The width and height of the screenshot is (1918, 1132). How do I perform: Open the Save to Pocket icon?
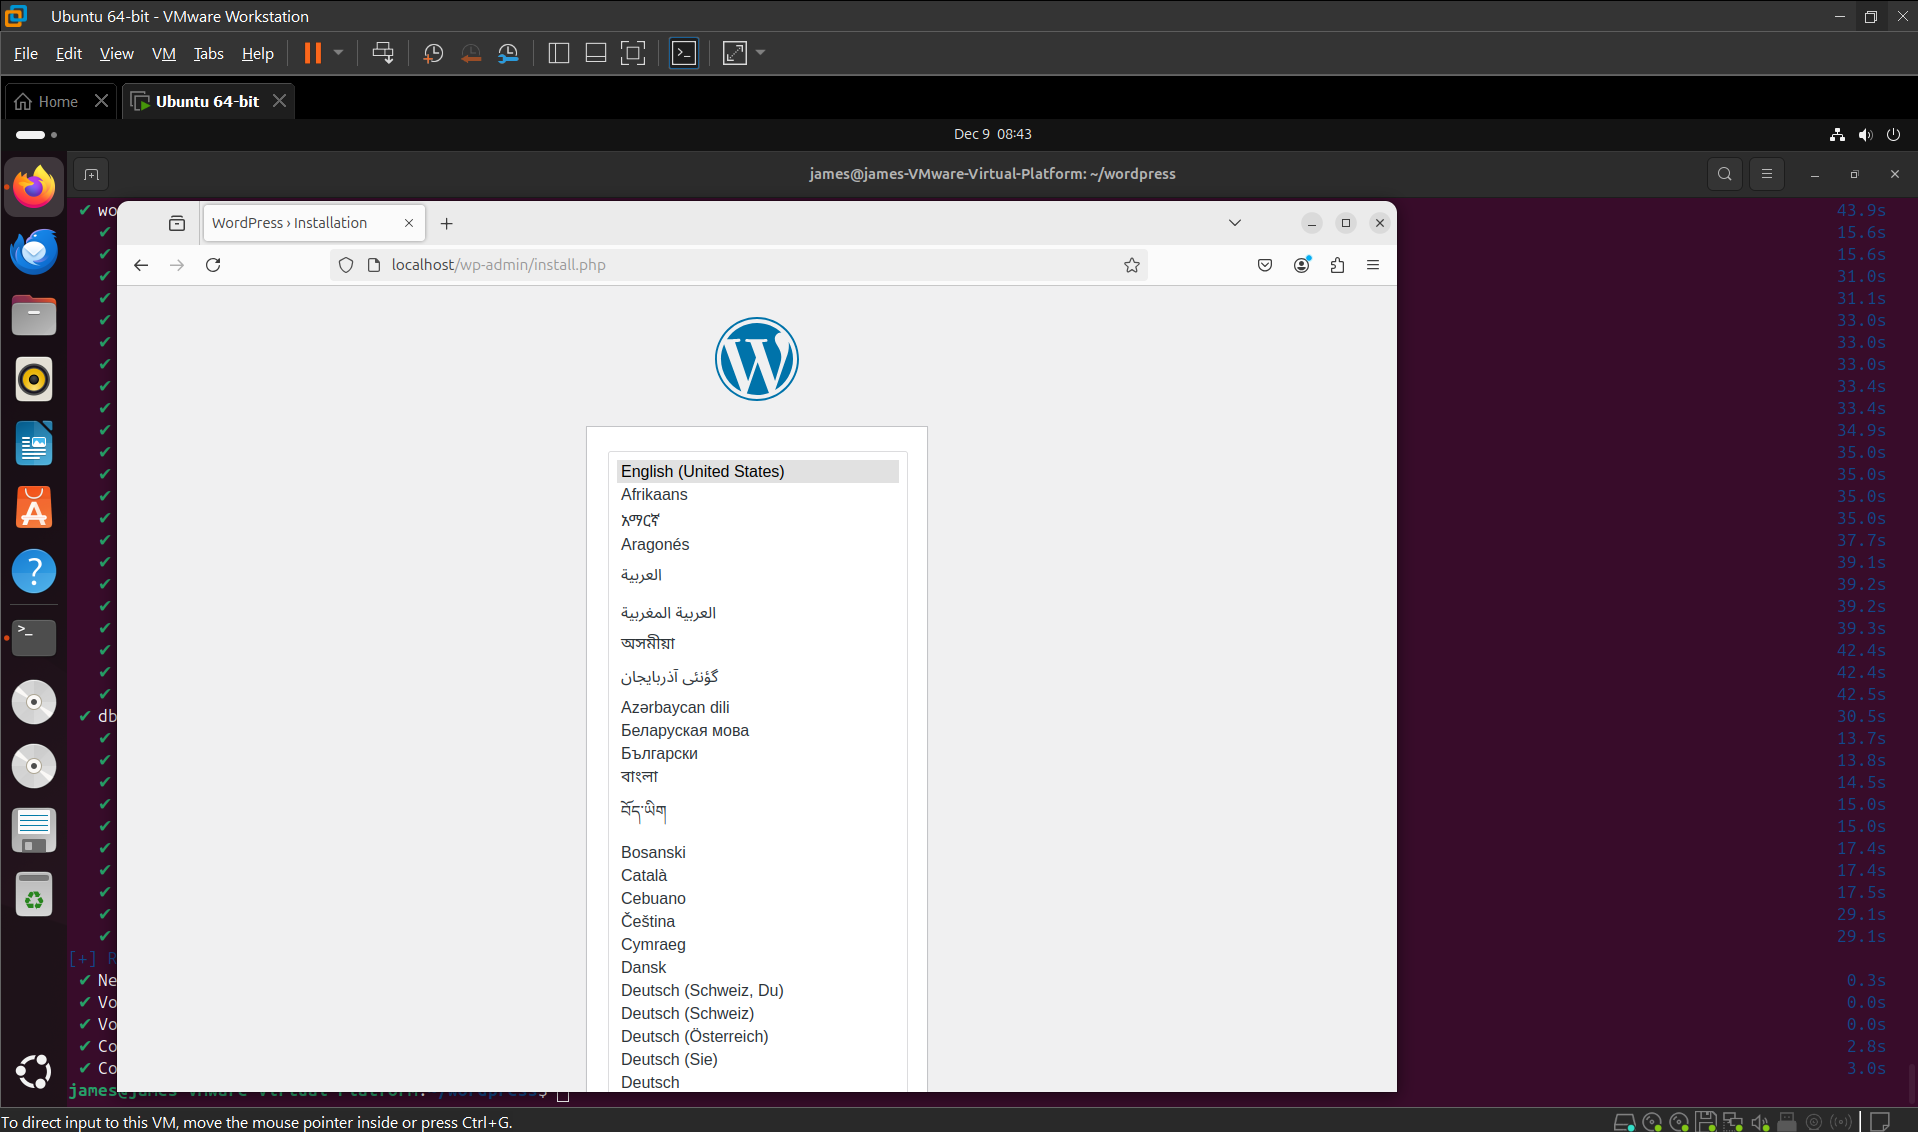point(1264,265)
